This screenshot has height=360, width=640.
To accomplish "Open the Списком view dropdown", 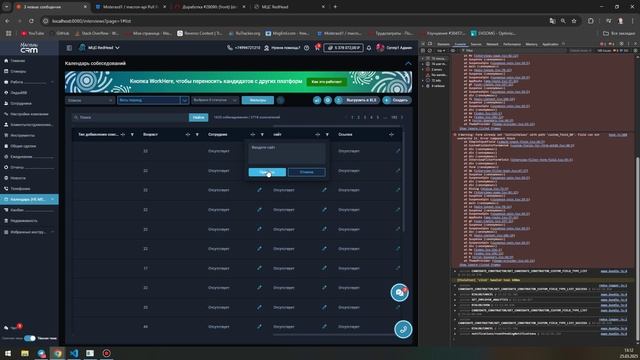I will (x=90, y=100).
